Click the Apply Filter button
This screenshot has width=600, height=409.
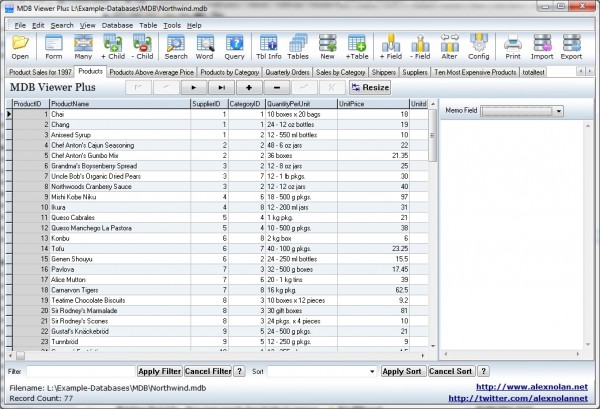(x=160, y=371)
